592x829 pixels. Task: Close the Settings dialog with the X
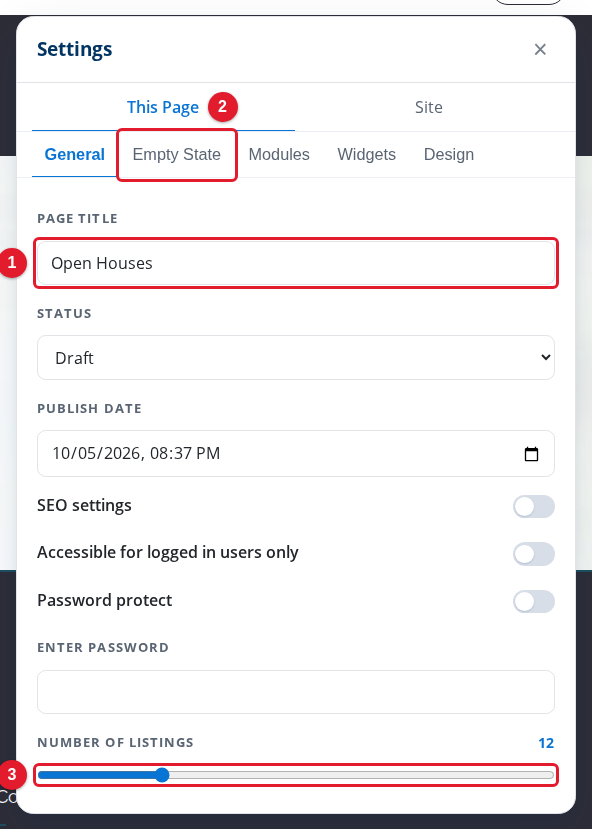(540, 49)
